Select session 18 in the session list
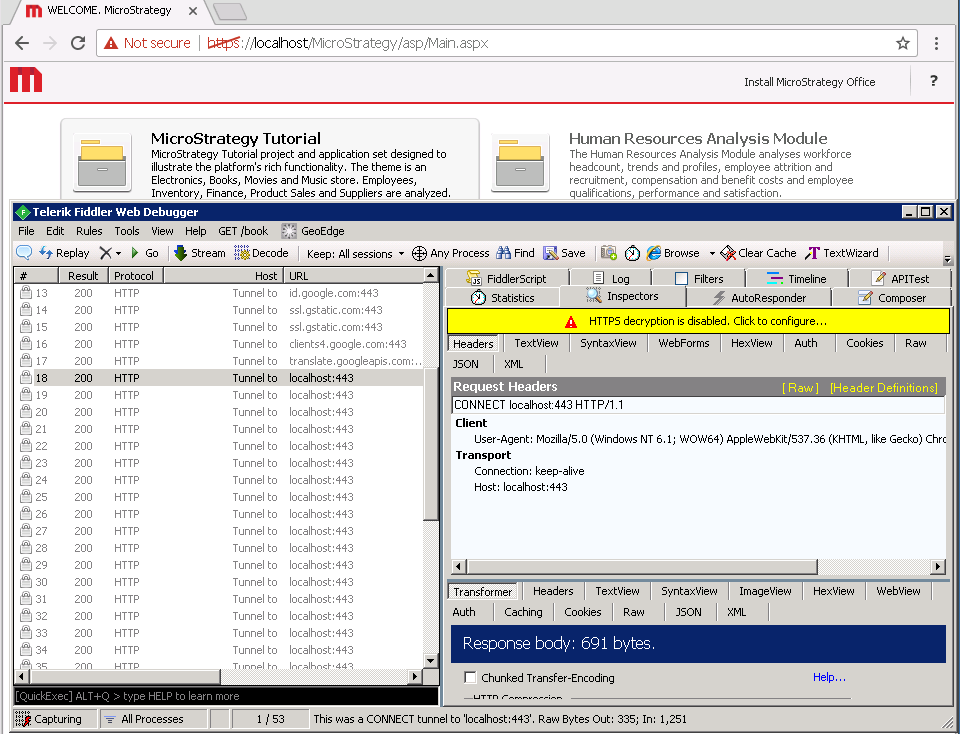The image size is (960, 734). [200, 377]
